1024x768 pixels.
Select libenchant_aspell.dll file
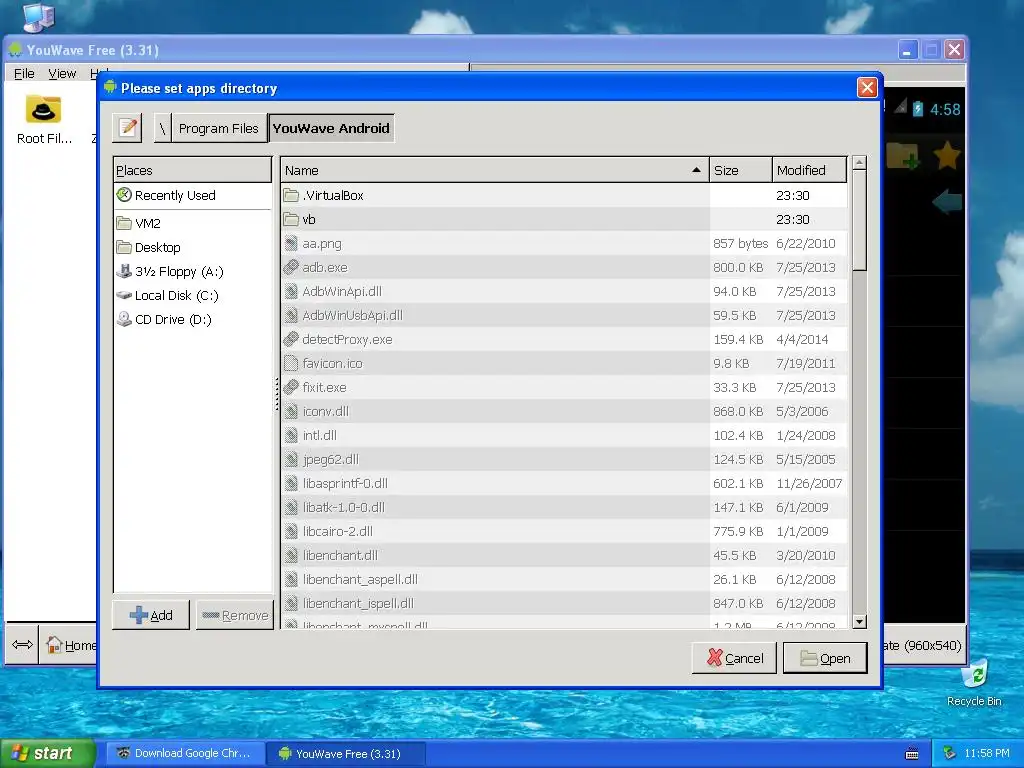[x=565, y=579]
